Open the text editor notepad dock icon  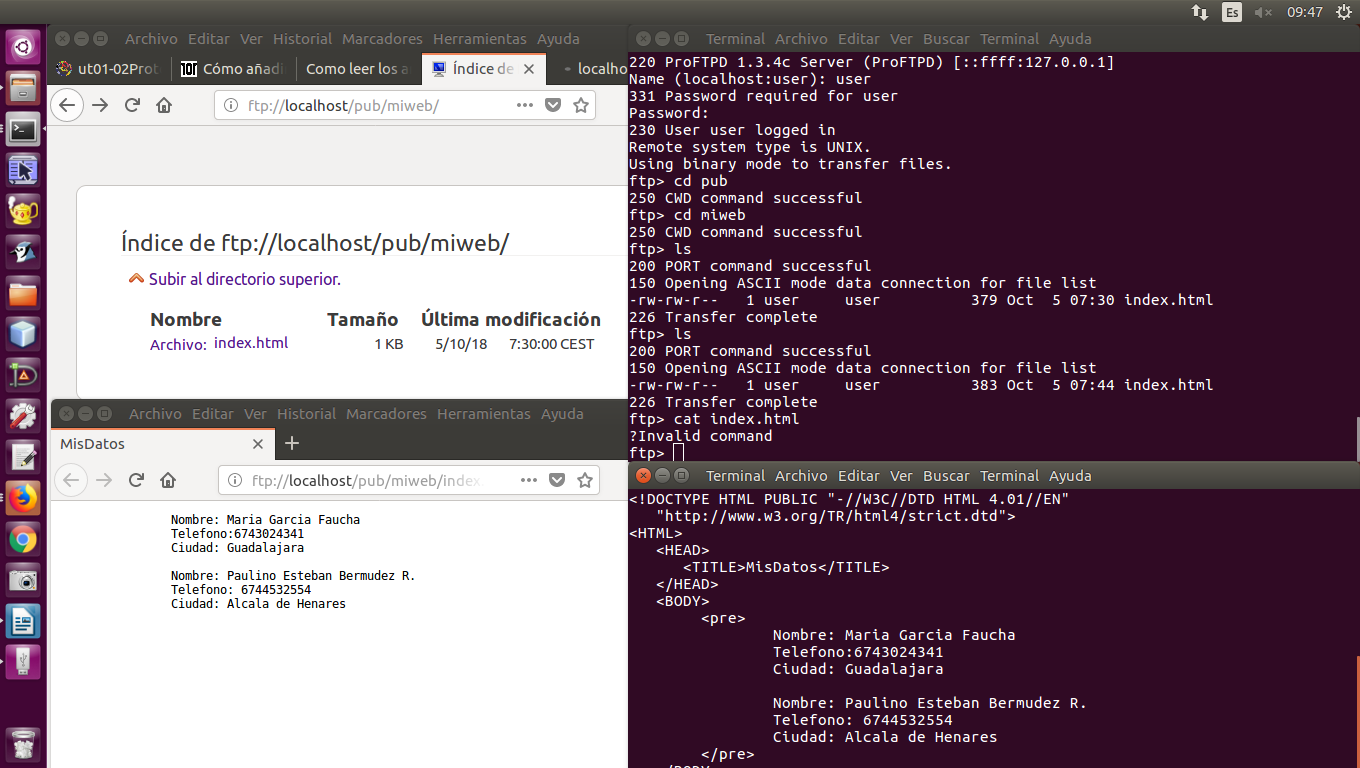click(x=23, y=457)
